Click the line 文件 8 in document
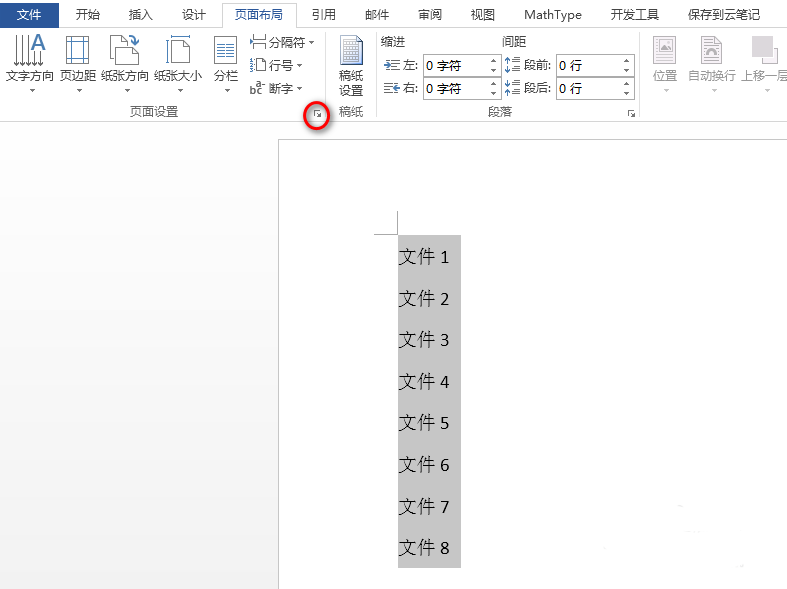787x589 pixels. point(424,547)
